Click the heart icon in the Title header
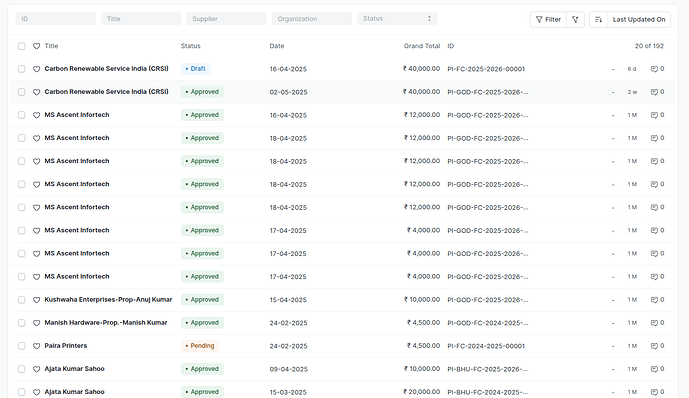This screenshot has width=689, height=398. pos(36,46)
